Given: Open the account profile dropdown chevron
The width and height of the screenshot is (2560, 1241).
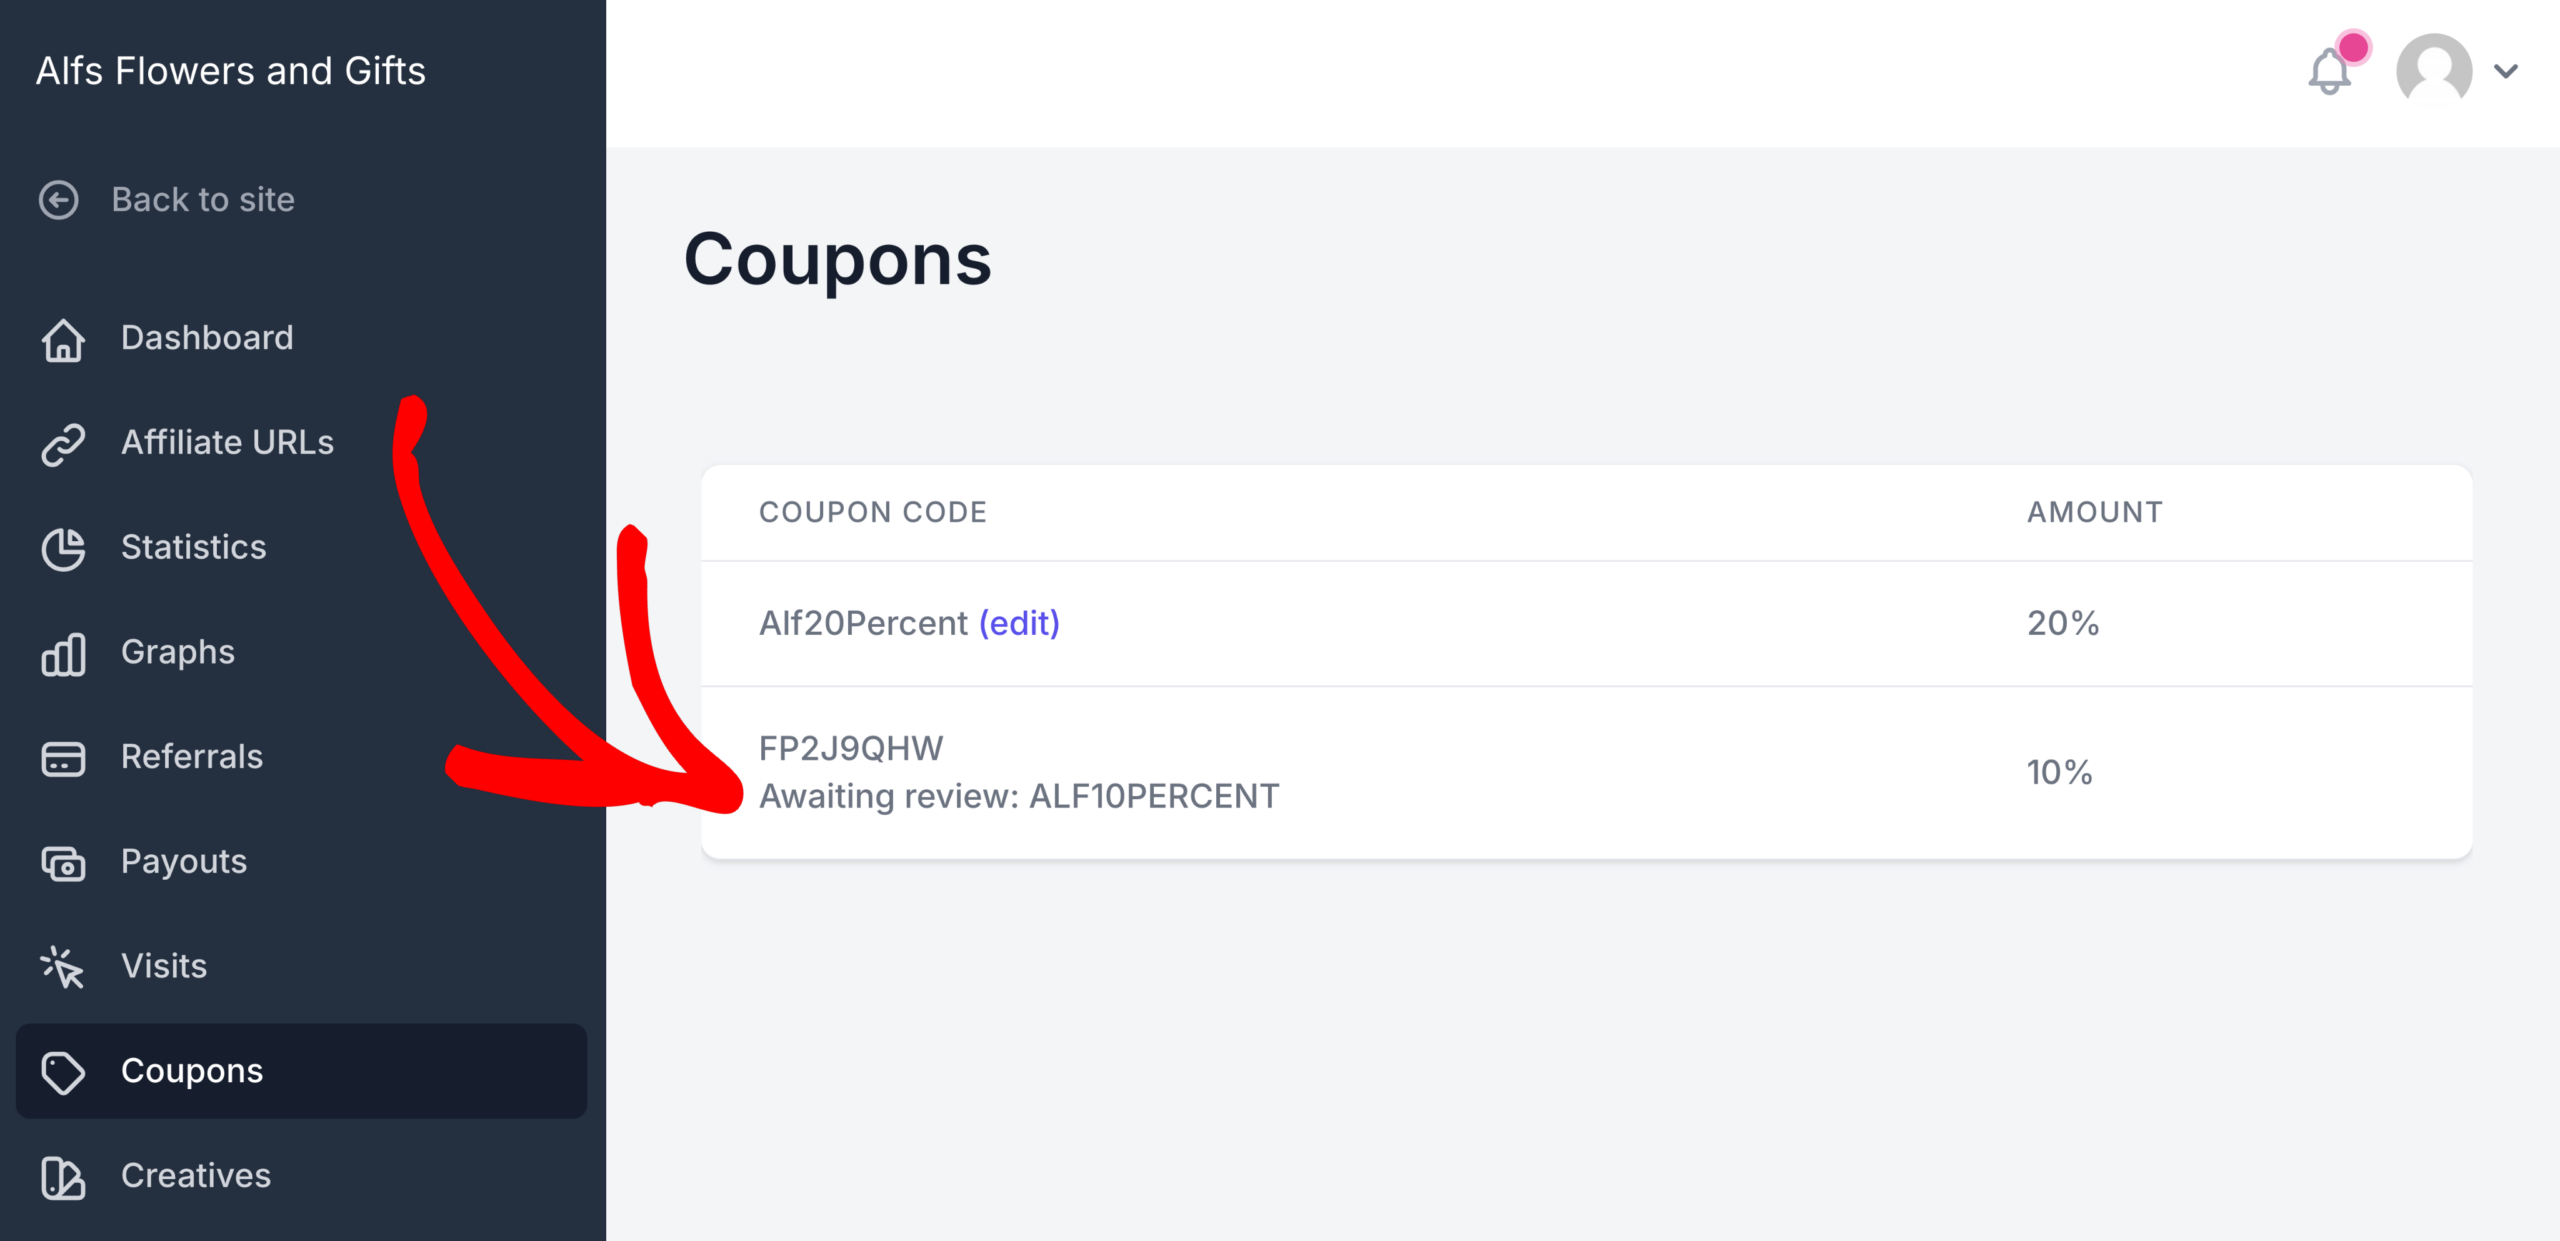Looking at the screenshot, I should [2508, 71].
